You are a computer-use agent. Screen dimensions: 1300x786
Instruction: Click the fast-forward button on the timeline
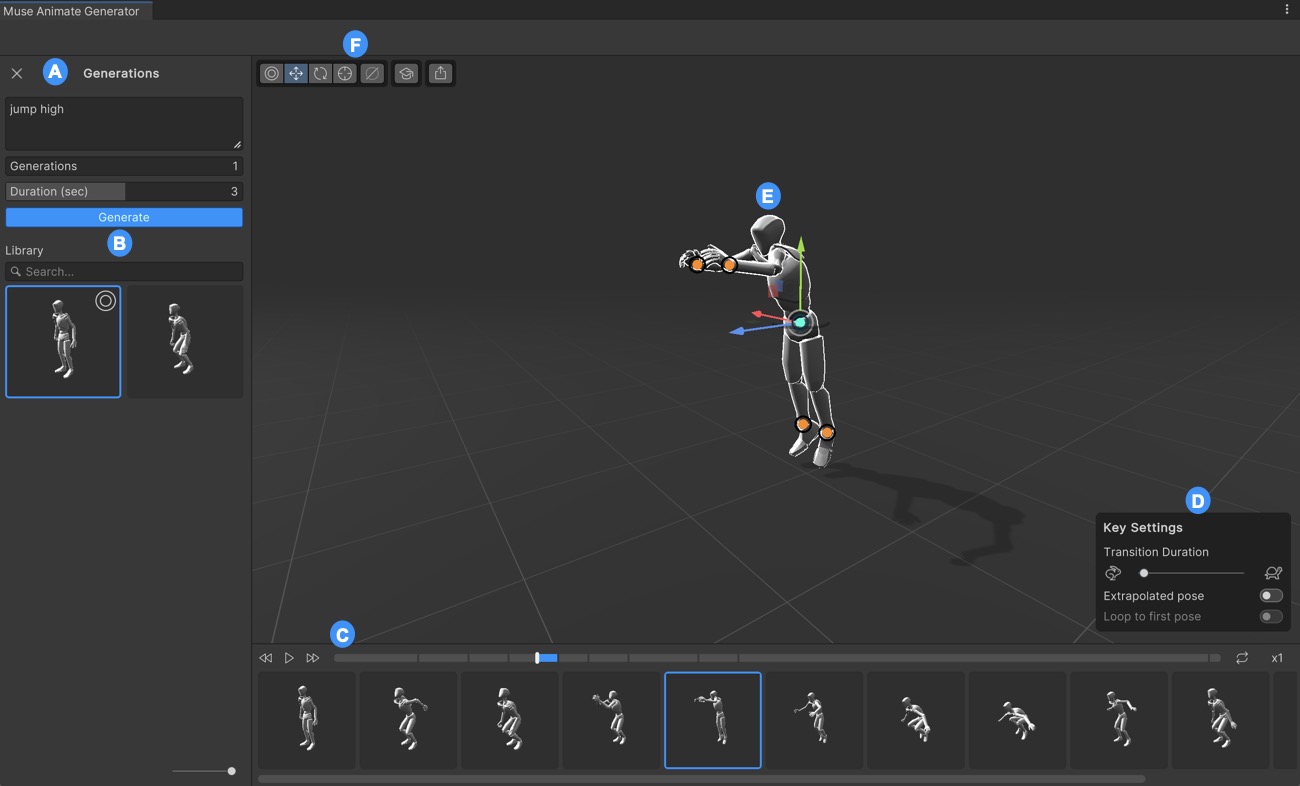coord(313,658)
